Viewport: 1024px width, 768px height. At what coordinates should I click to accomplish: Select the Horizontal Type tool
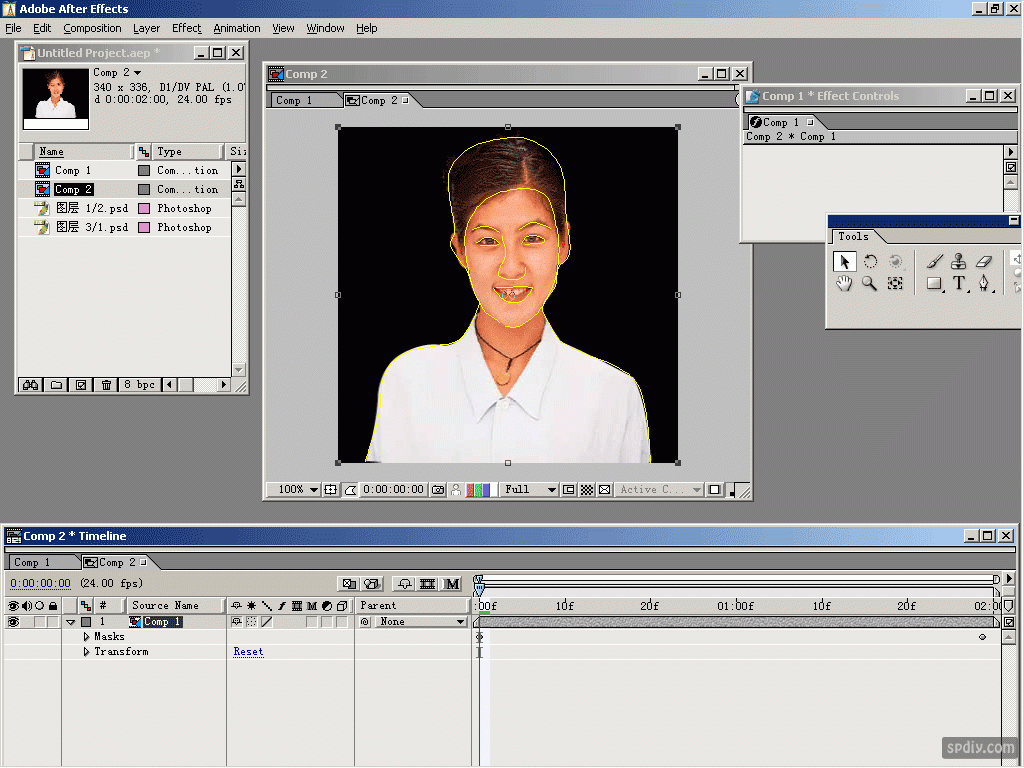[958, 284]
